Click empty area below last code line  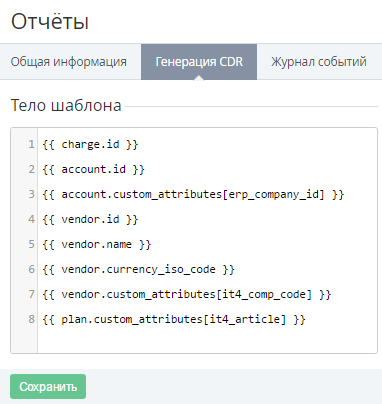(x=207, y=340)
